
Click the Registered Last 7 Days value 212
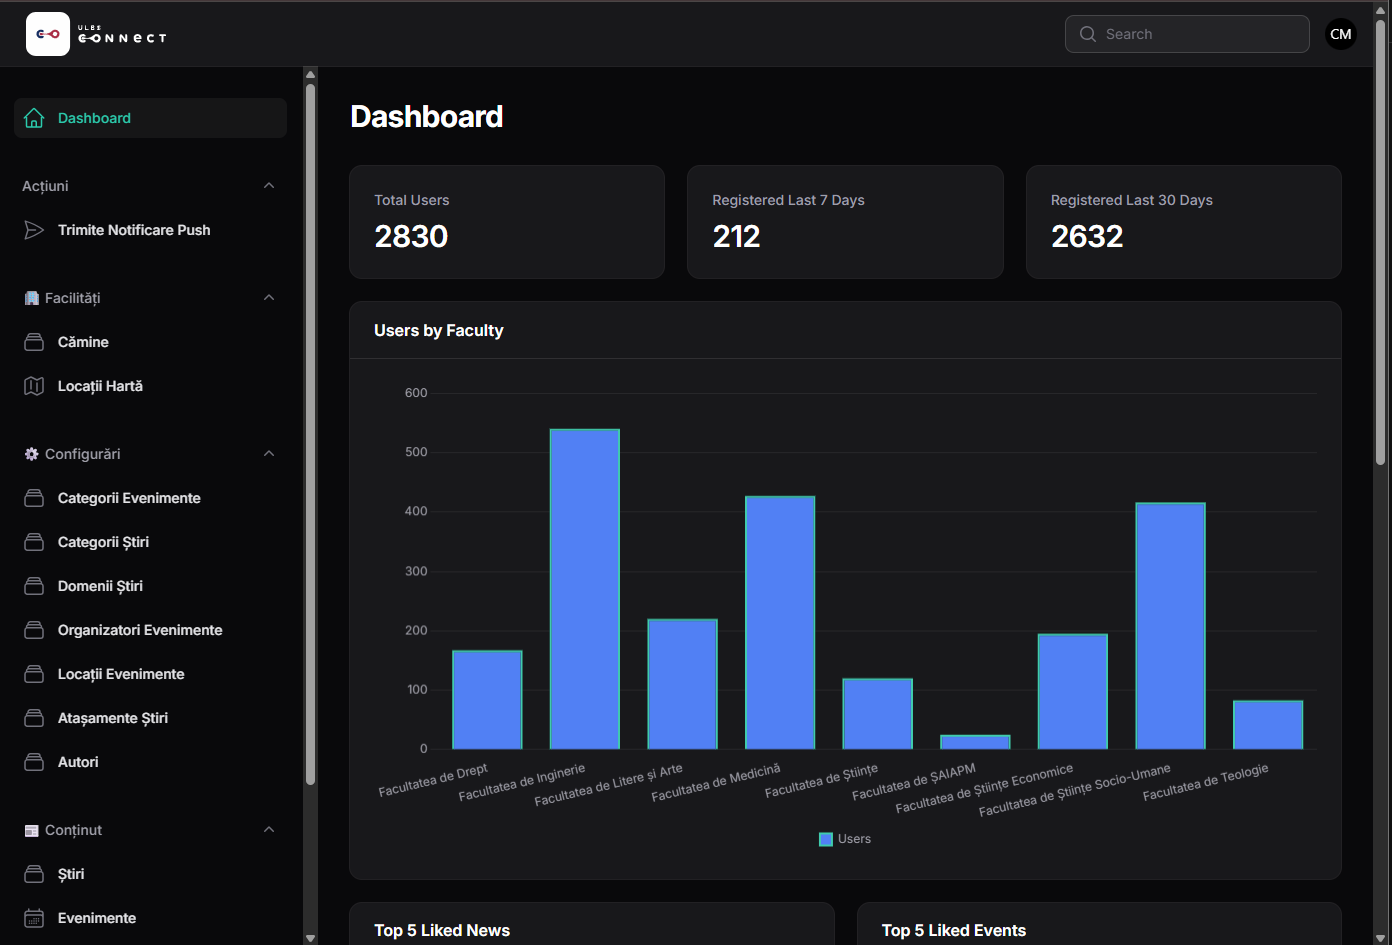pos(737,236)
